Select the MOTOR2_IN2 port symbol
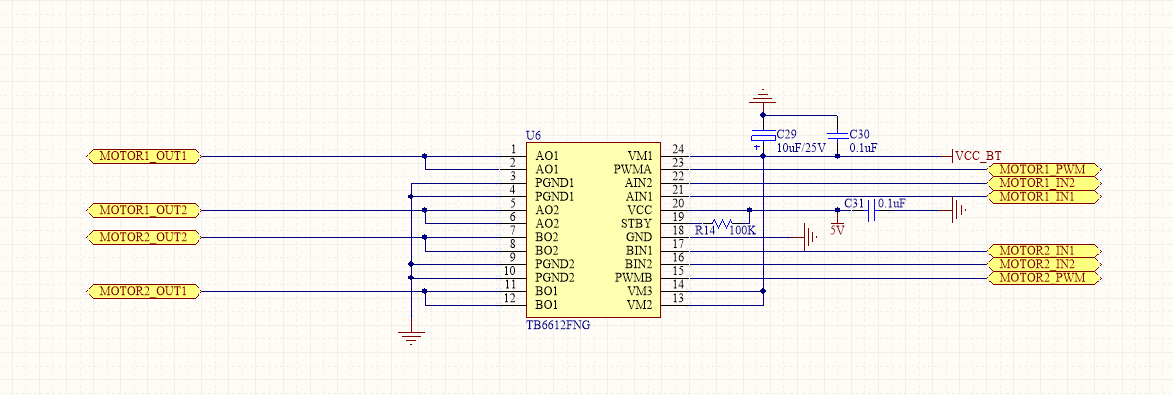Screen dimensions: 1173x395 point(1044,264)
